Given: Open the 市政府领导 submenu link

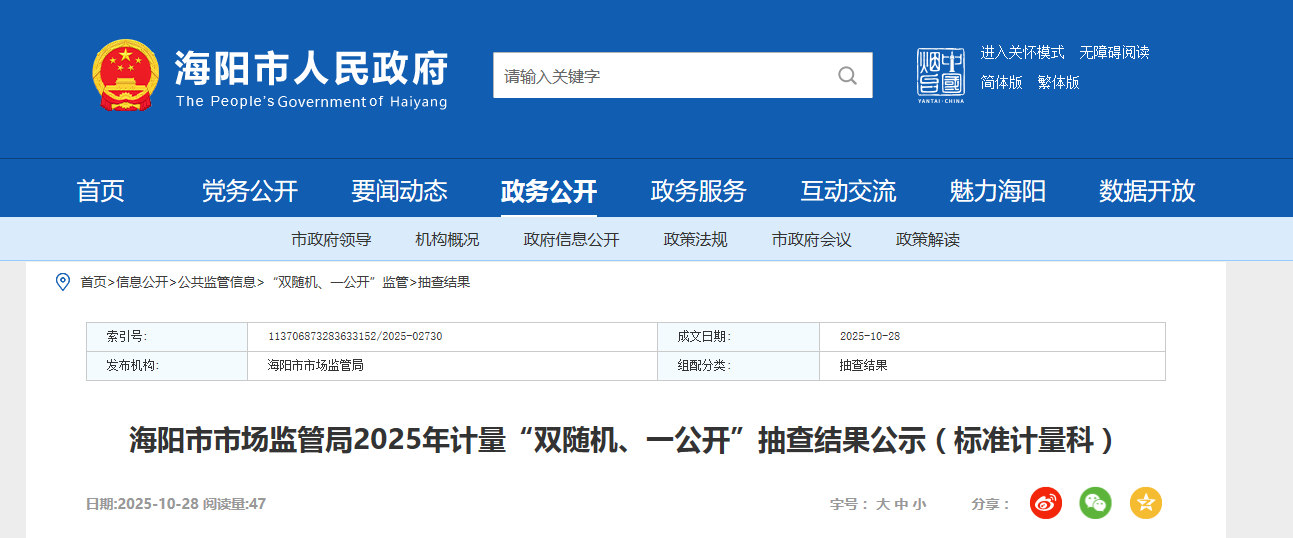Looking at the screenshot, I should 331,240.
